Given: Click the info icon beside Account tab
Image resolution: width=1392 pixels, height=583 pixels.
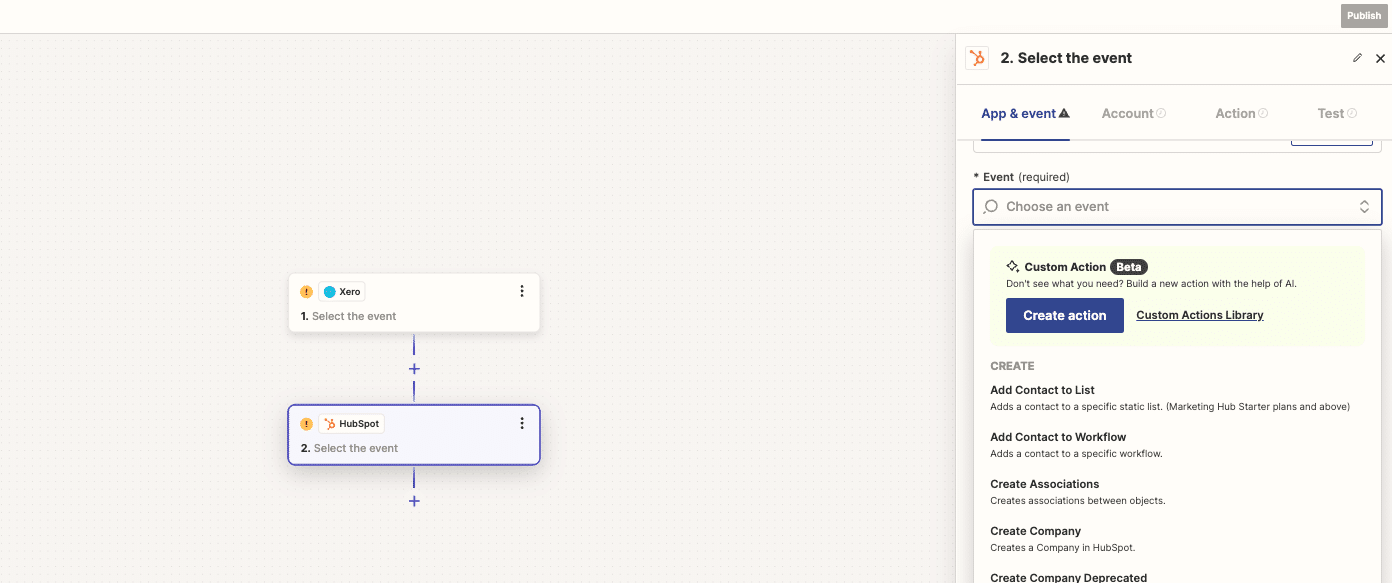Looking at the screenshot, I should [x=1161, y=113].
